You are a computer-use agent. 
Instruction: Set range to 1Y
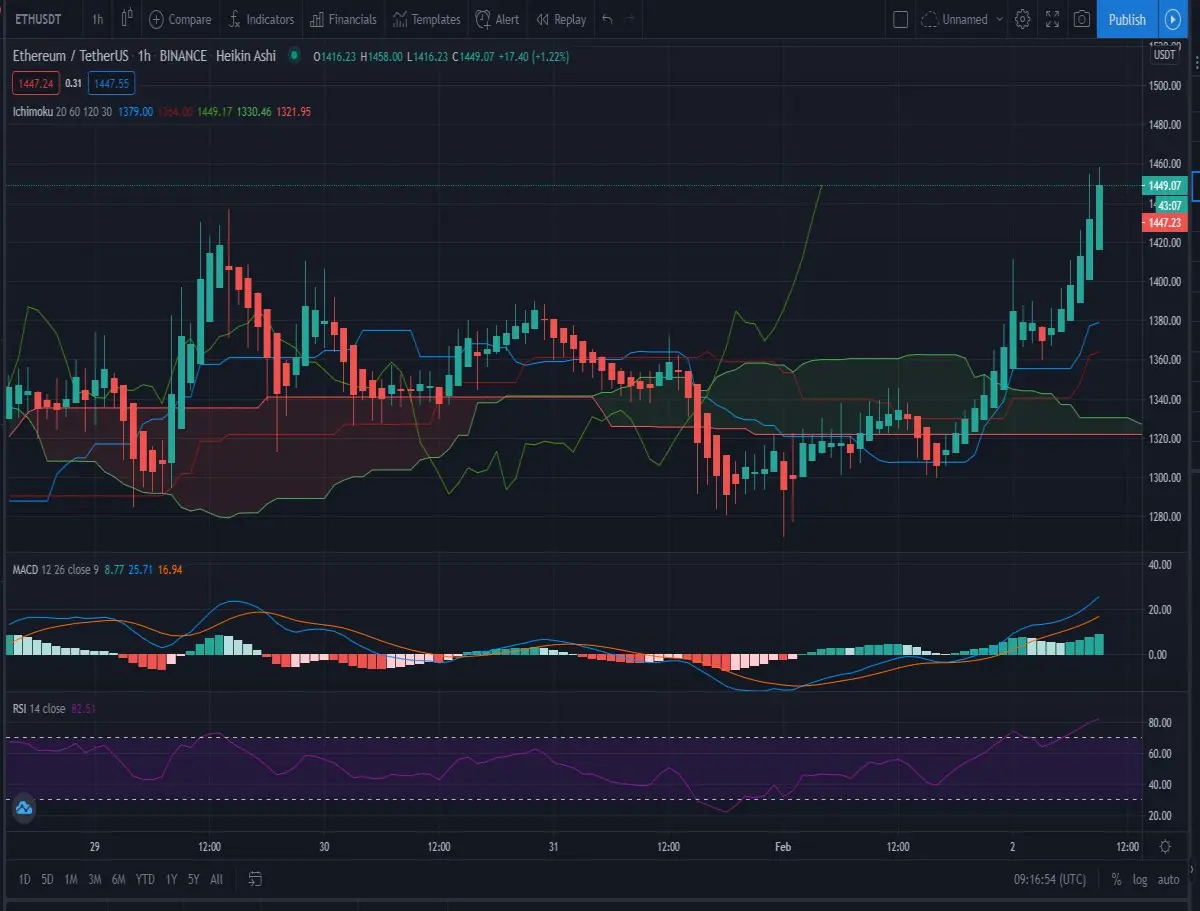171,879
